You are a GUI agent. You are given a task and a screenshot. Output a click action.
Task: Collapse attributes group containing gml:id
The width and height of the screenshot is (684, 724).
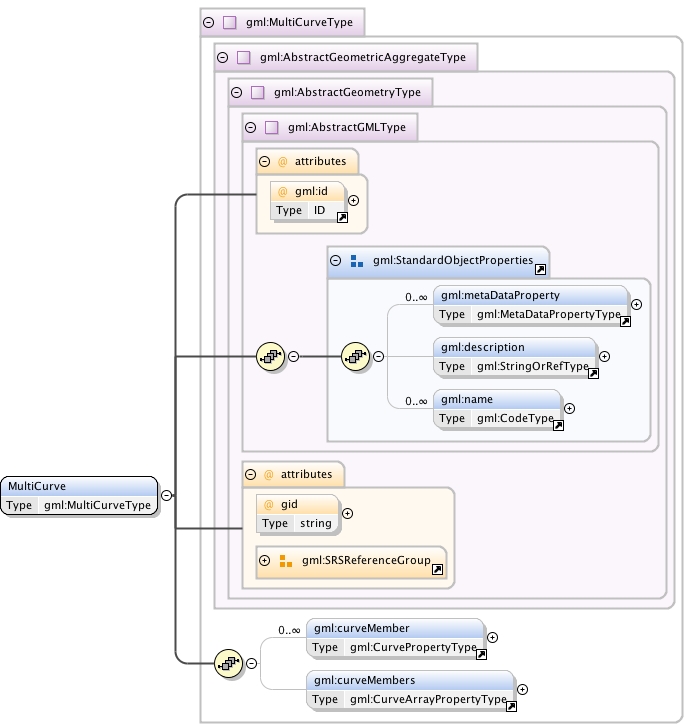pyautogui.click(x=264, y=161)
